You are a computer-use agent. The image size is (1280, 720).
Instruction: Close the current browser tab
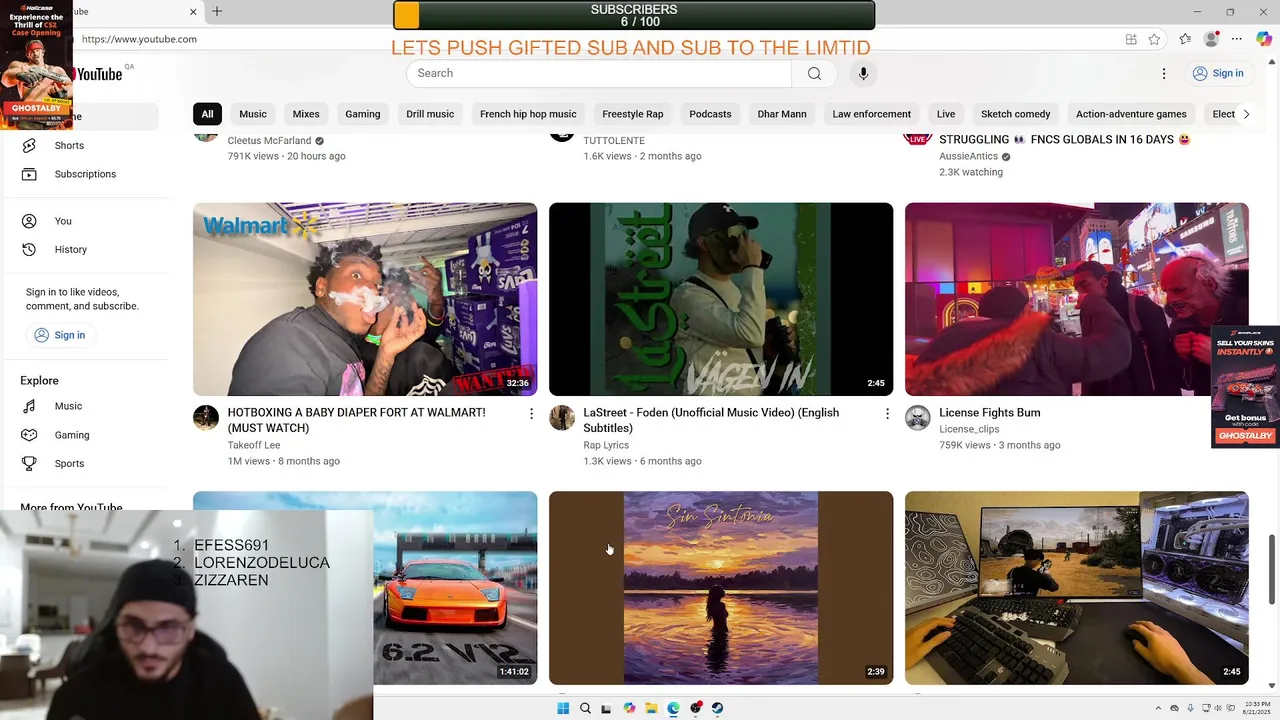pyautogui.click(x=193, y=11)
